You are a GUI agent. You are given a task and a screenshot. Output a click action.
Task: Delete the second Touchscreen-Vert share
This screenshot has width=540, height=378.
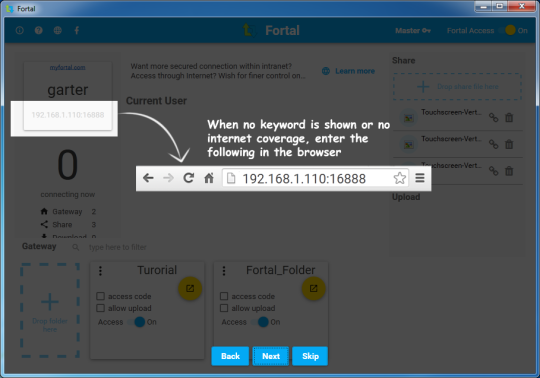509,144
